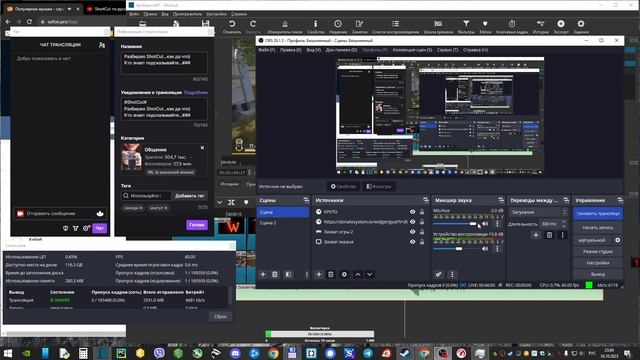Open OBS Справка menu
This screenshot has height=360, width=640.
476,50
